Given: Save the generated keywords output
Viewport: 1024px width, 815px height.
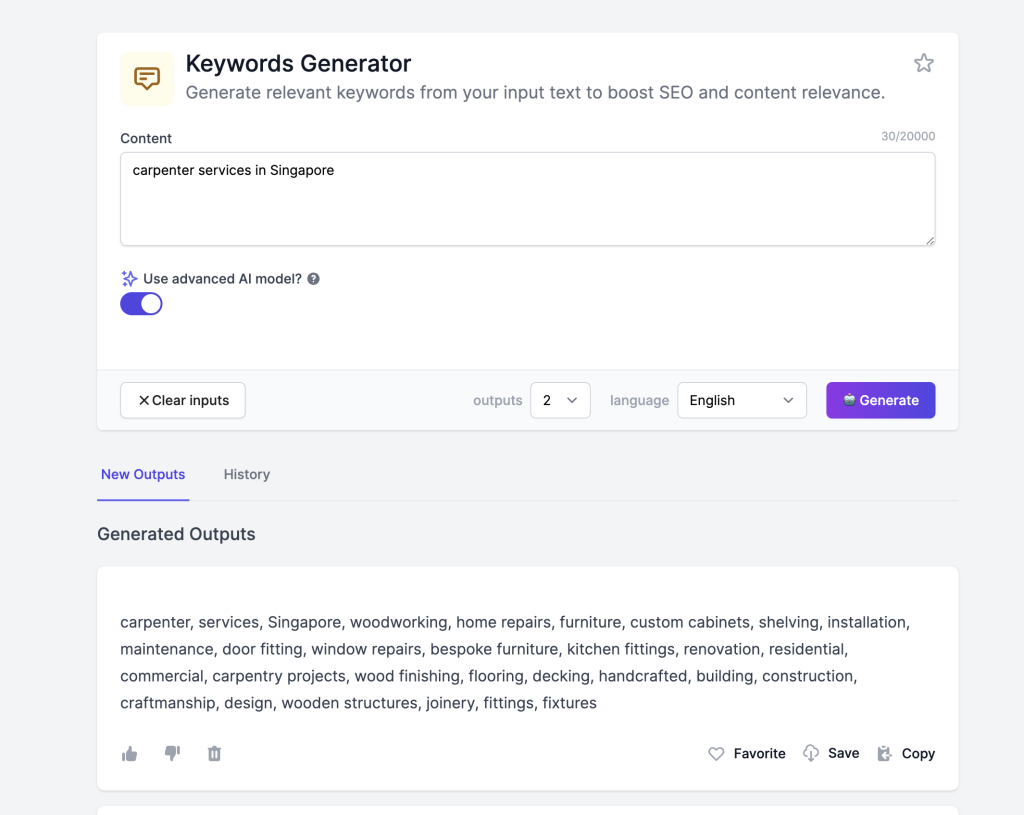Looking at the screenshot, I should point(831,754).
